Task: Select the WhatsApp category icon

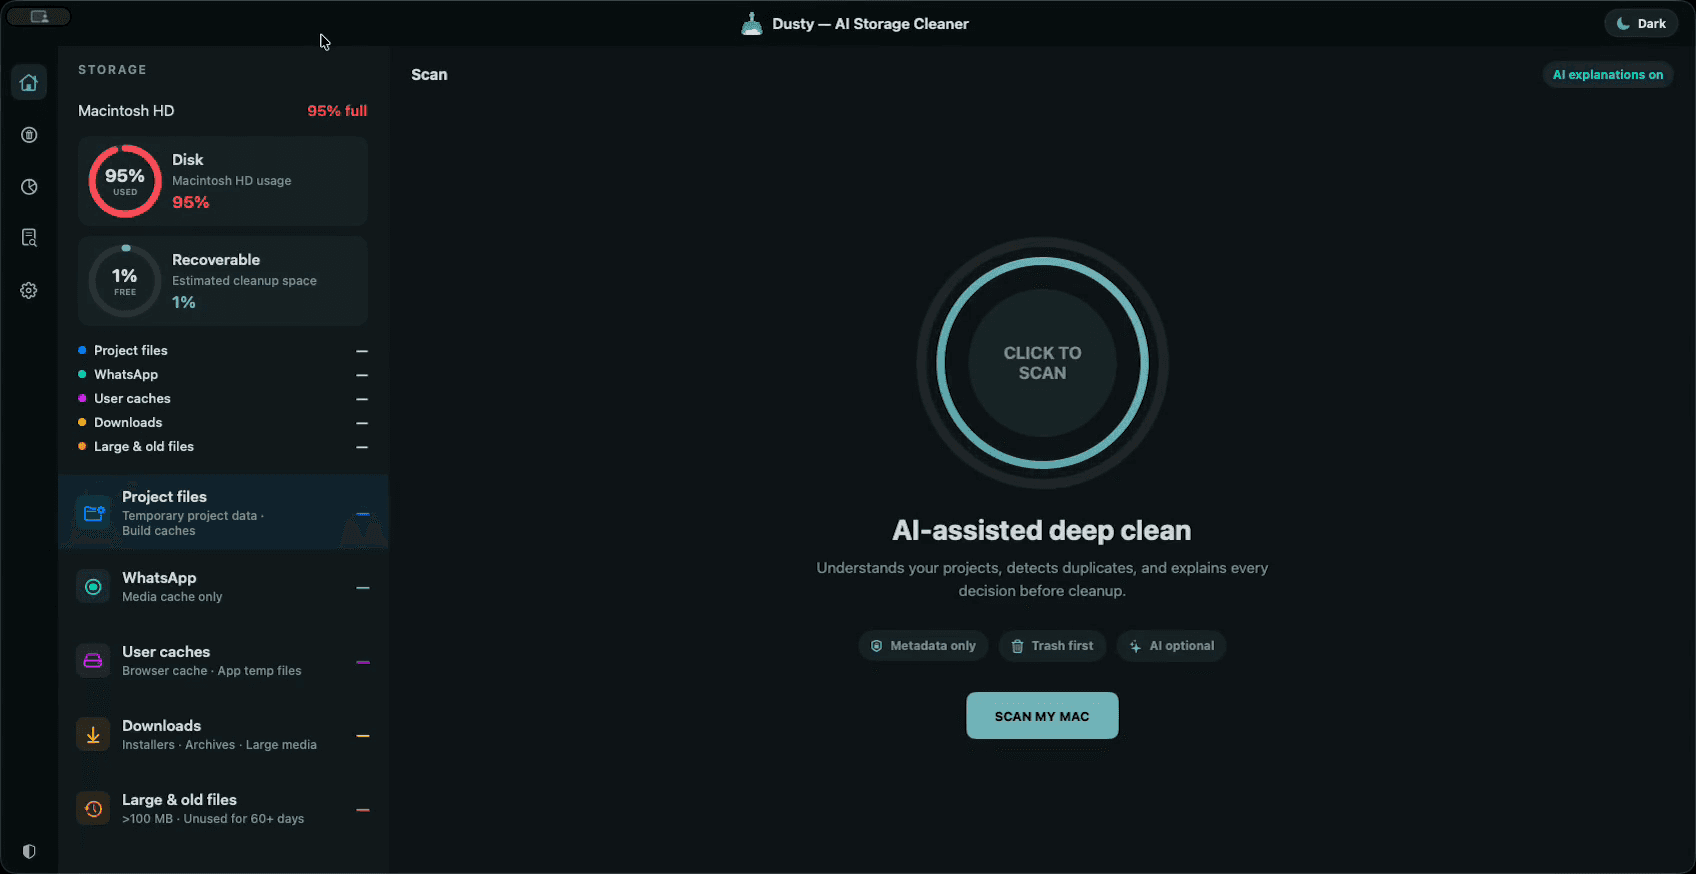Action: tap(93, 587)
